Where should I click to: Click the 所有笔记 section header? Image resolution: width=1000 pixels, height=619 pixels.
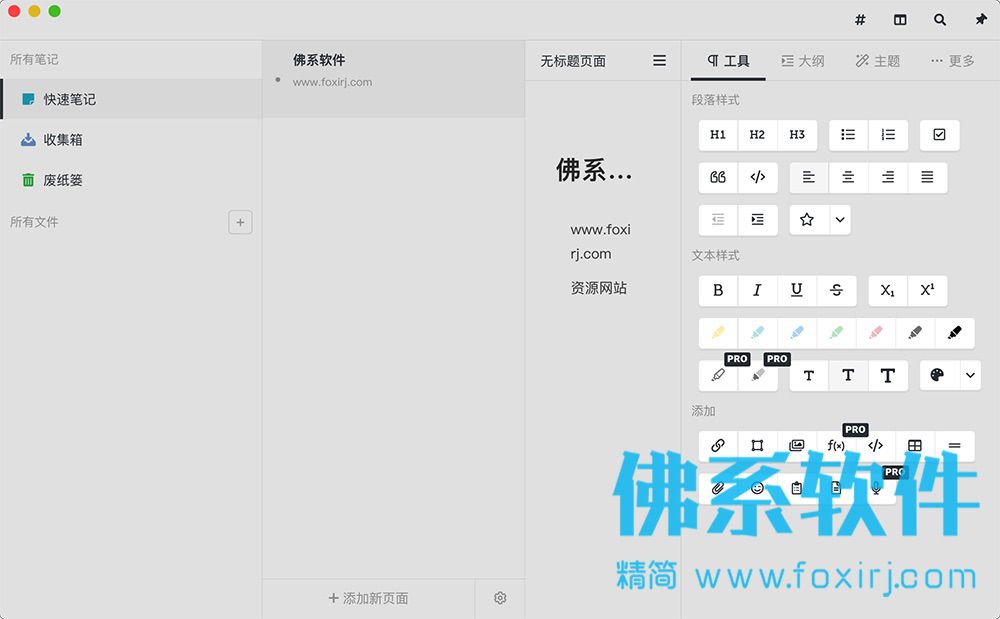34,59
